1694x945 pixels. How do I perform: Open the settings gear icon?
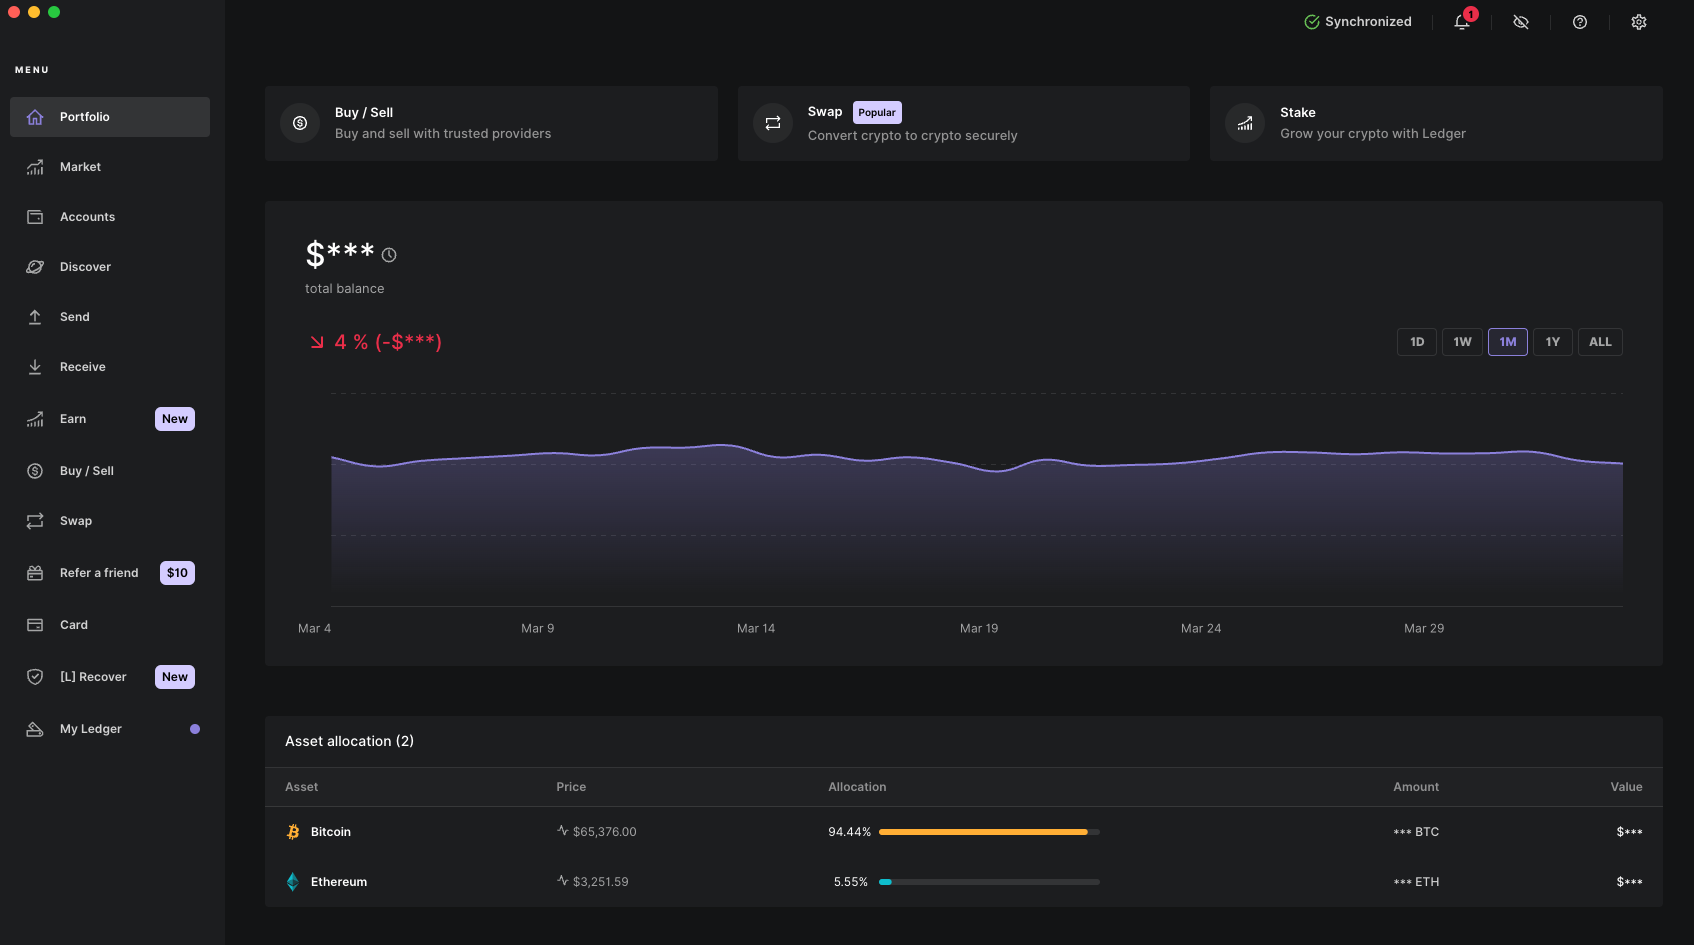pos(1639,22)
